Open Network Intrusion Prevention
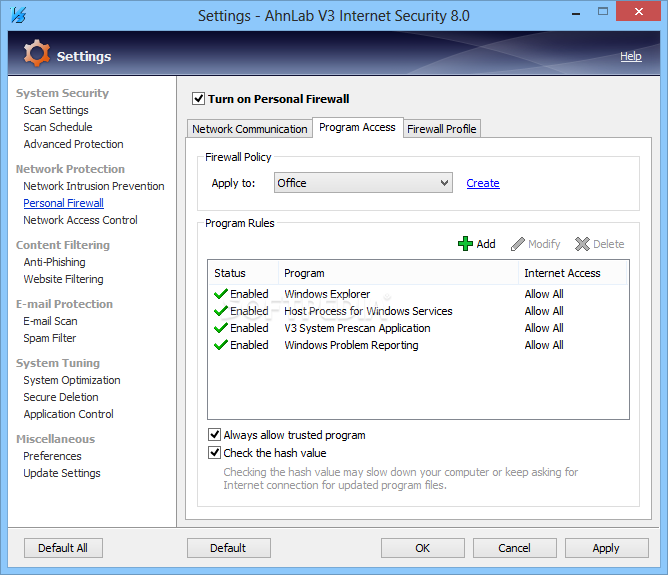Image resolution: width=668 pixels, height=575 pixels. pos(94,186)
